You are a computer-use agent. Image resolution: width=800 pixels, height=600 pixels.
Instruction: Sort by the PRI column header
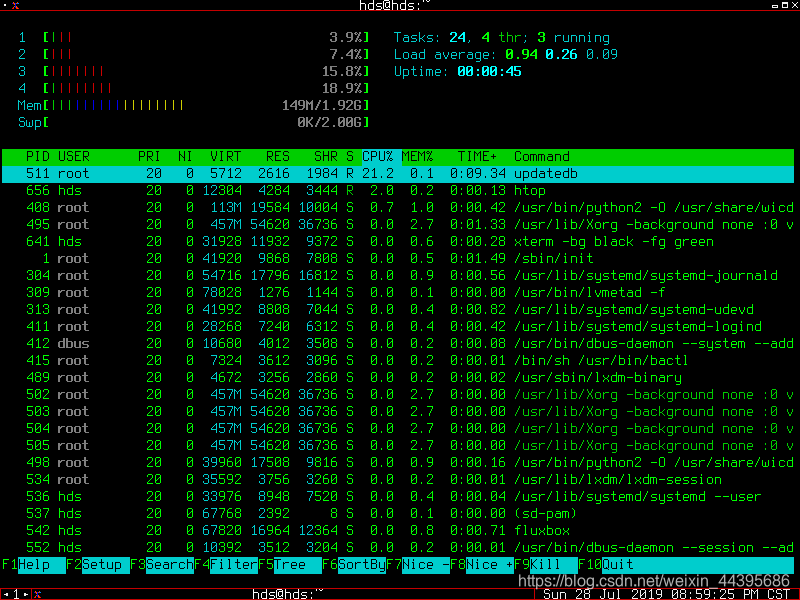click(x=149, y=157)
